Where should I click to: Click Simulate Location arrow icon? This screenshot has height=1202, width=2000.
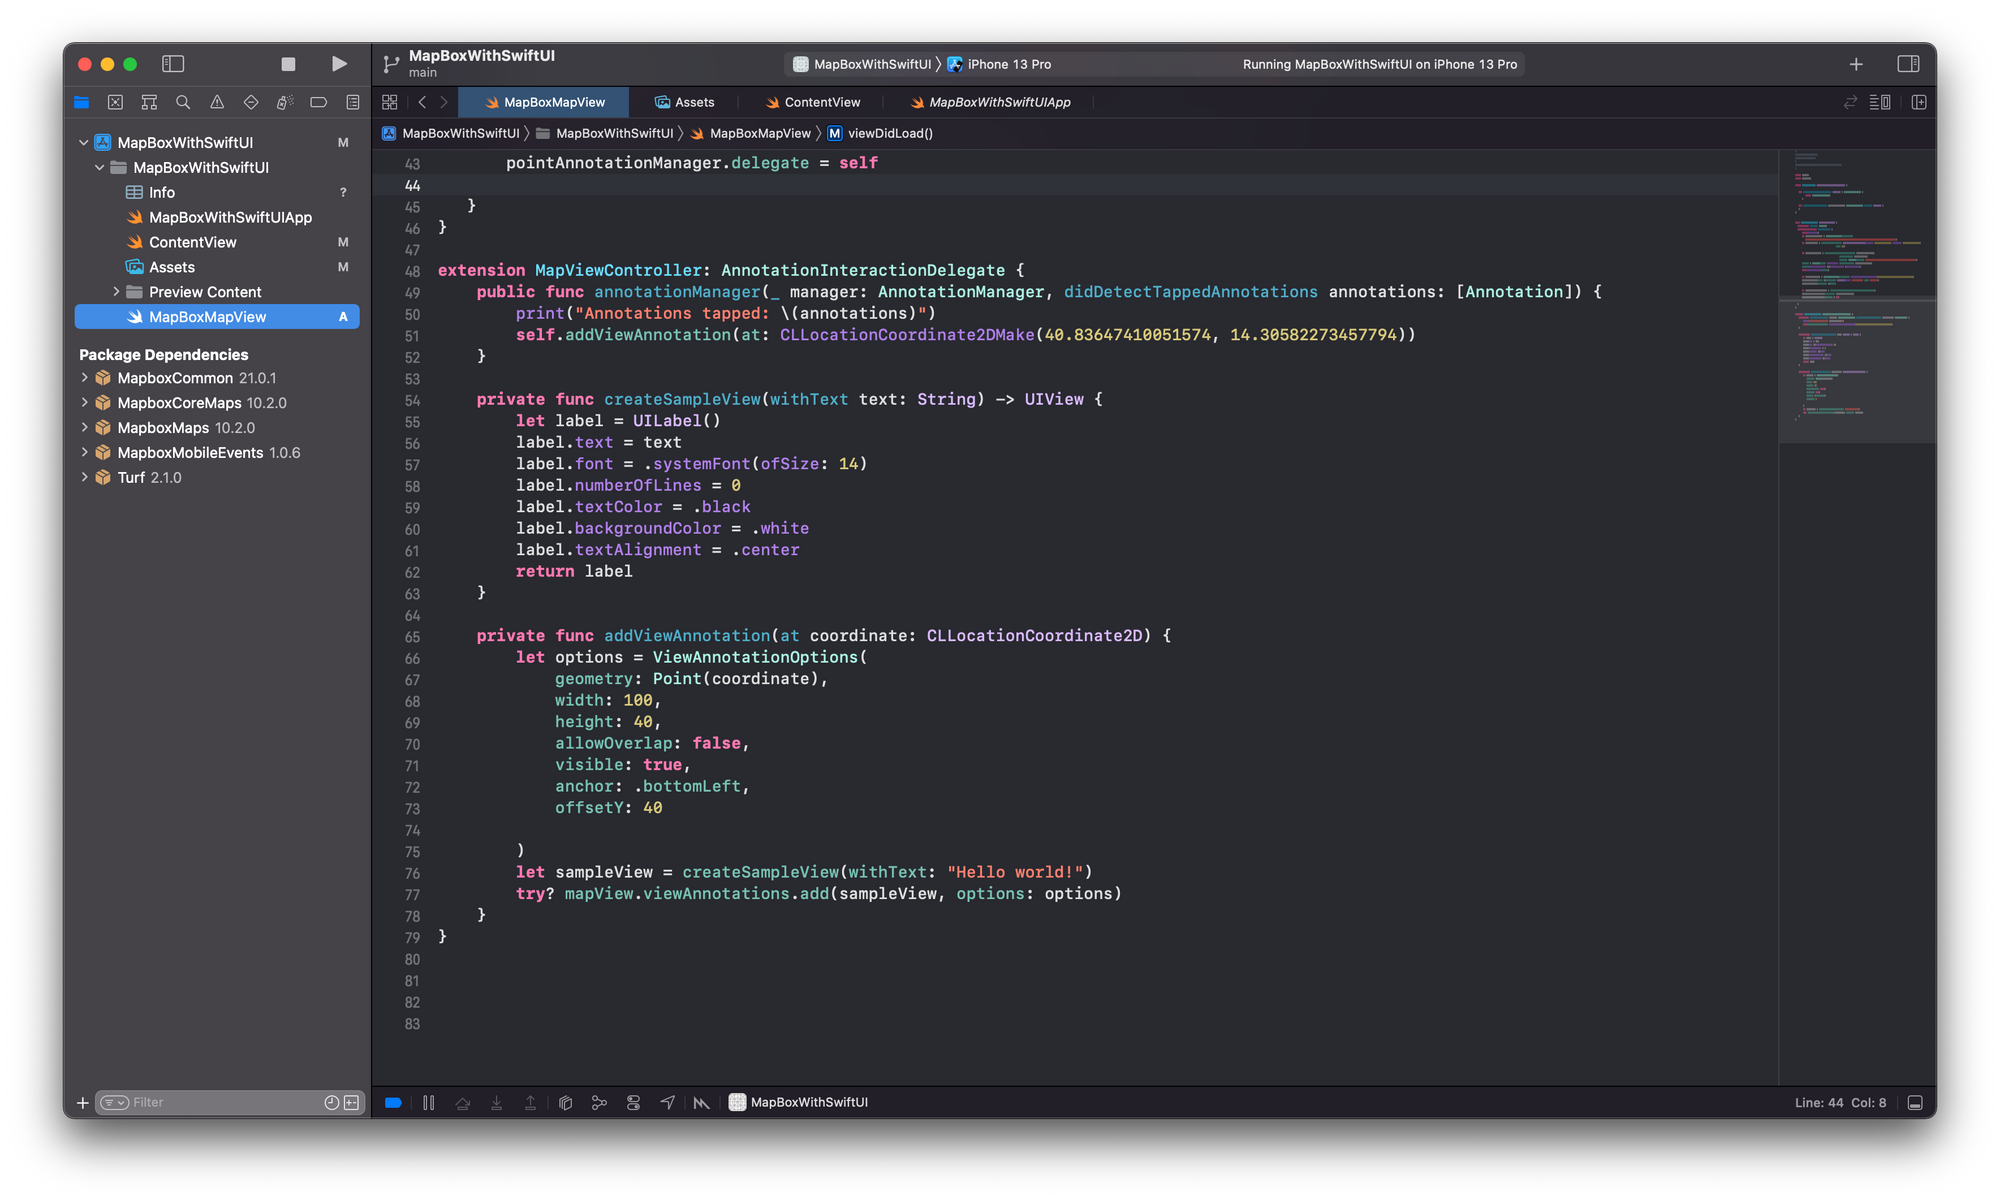click(667, 1102)
